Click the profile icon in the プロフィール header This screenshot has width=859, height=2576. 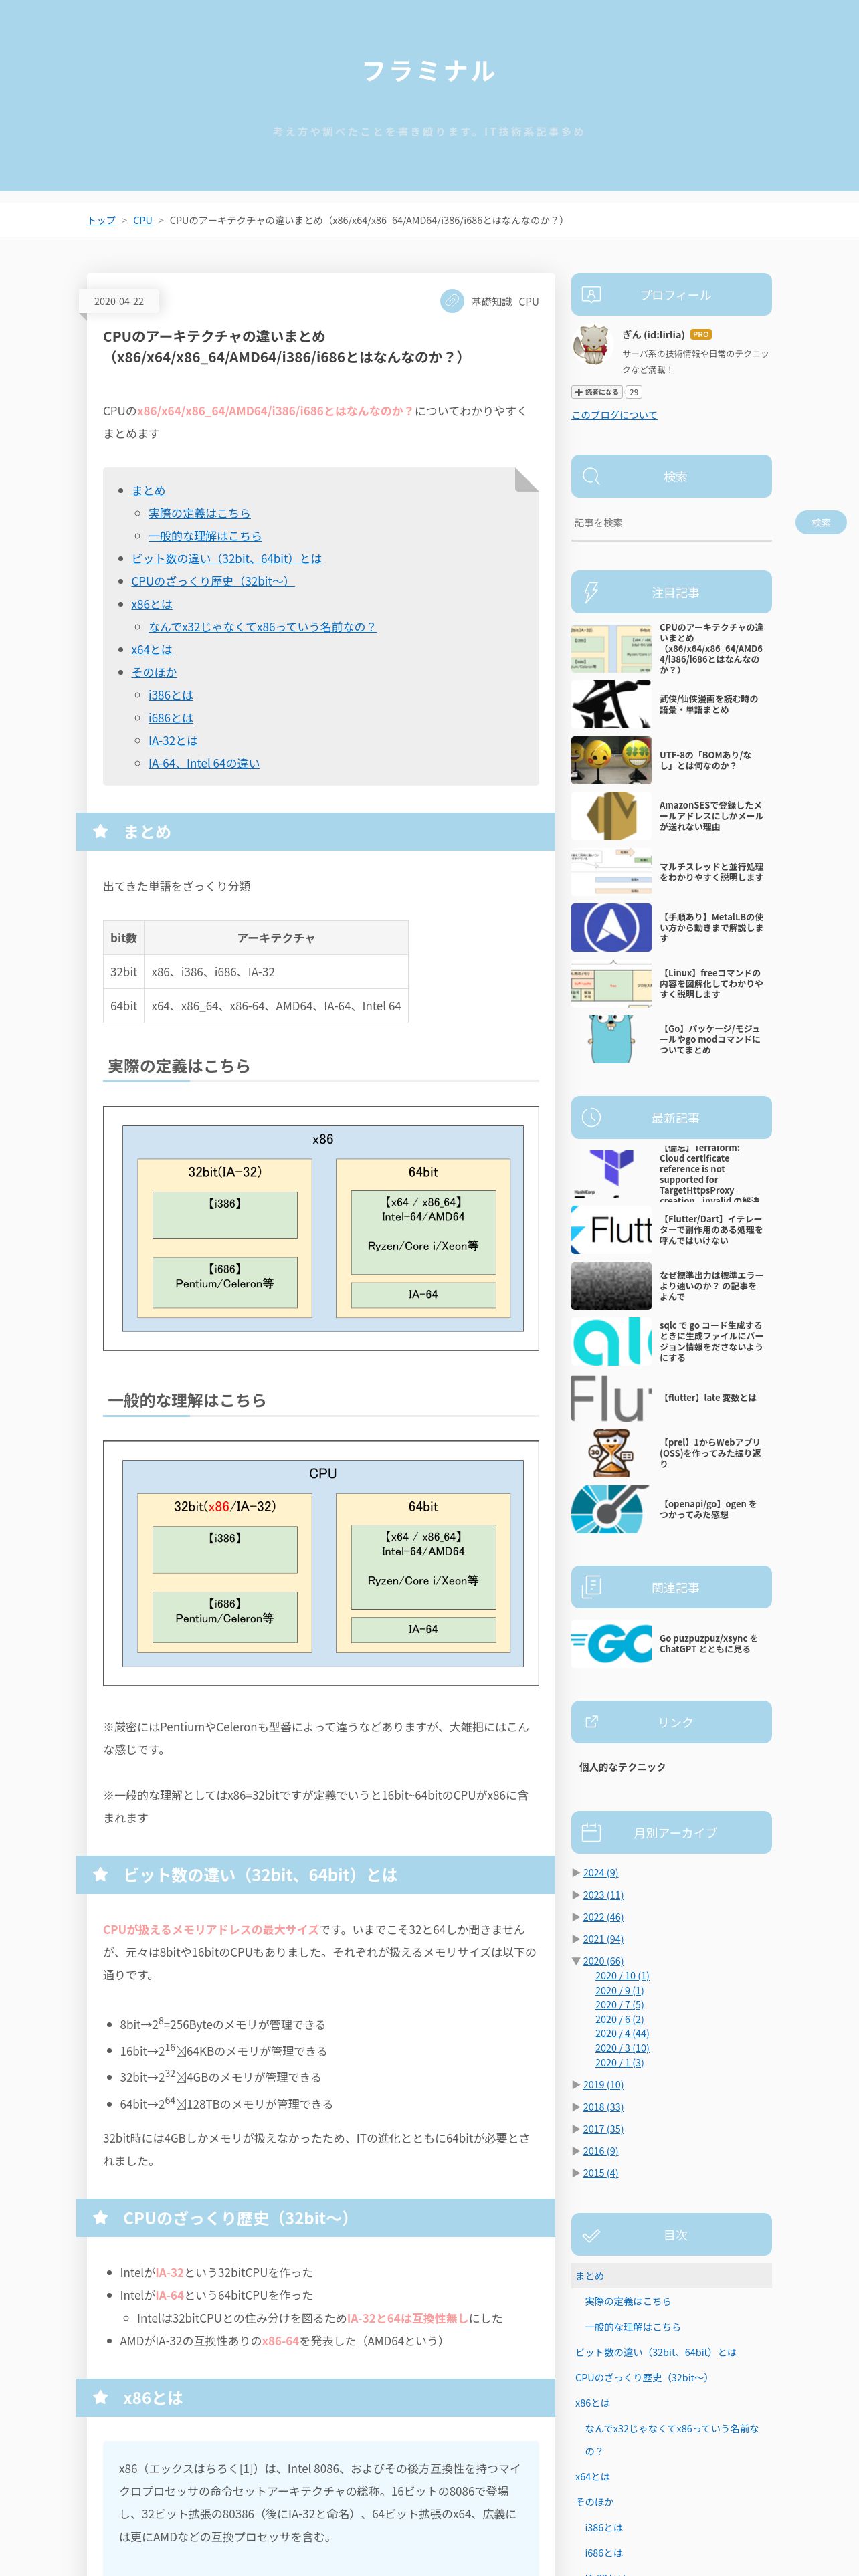coord(591,294)
